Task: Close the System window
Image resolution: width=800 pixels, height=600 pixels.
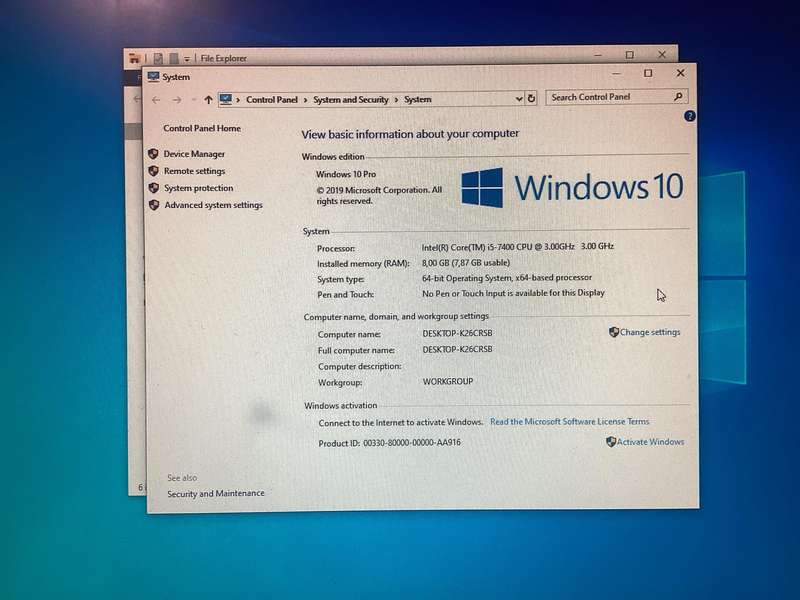Action: point(680,73)
